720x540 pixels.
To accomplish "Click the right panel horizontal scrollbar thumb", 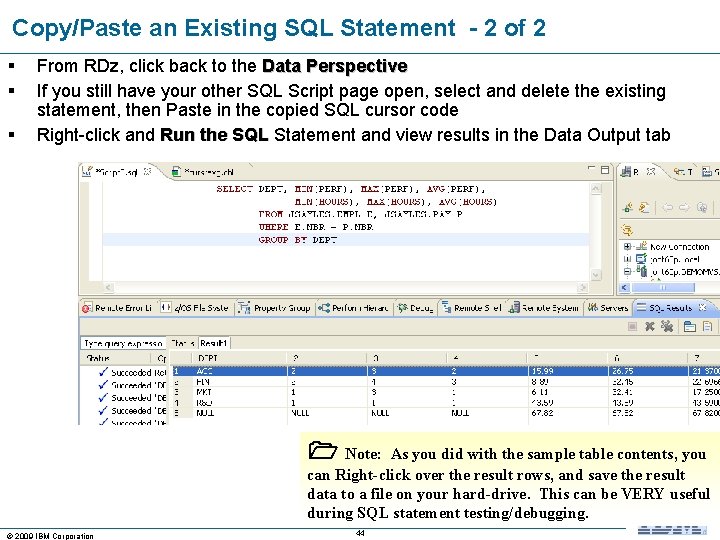I will point(663,287).
